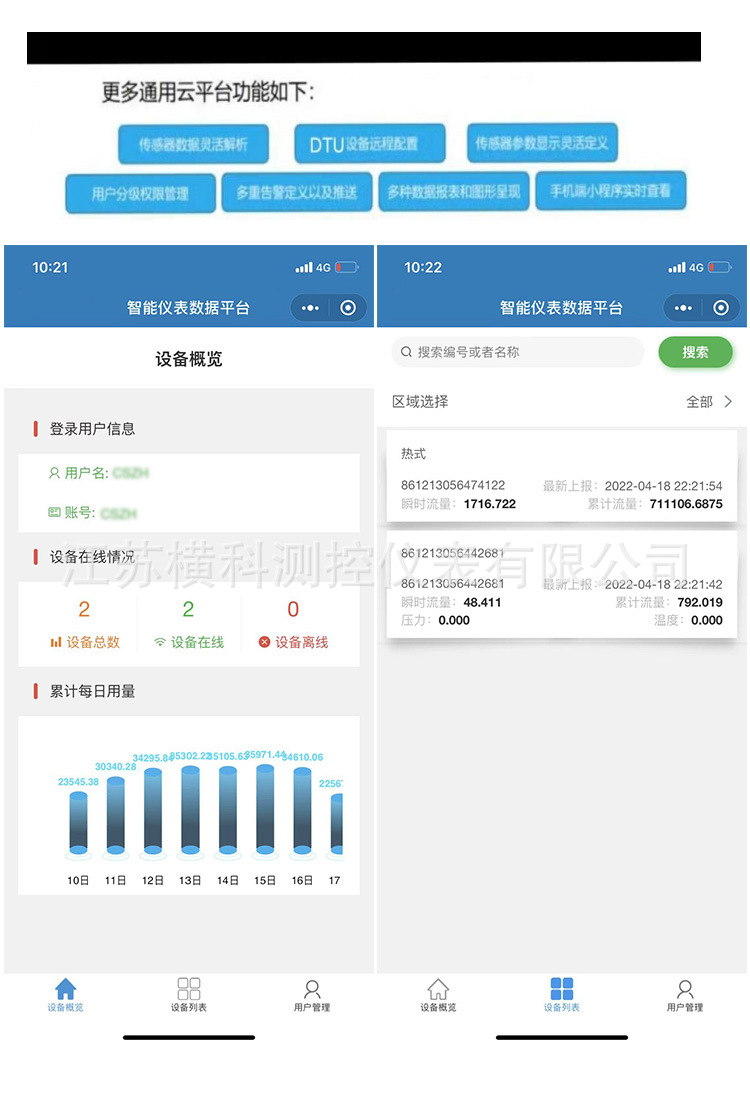Select the 12日 bar in usage chart
This screenshot has height=1112, width=750.
153,811
